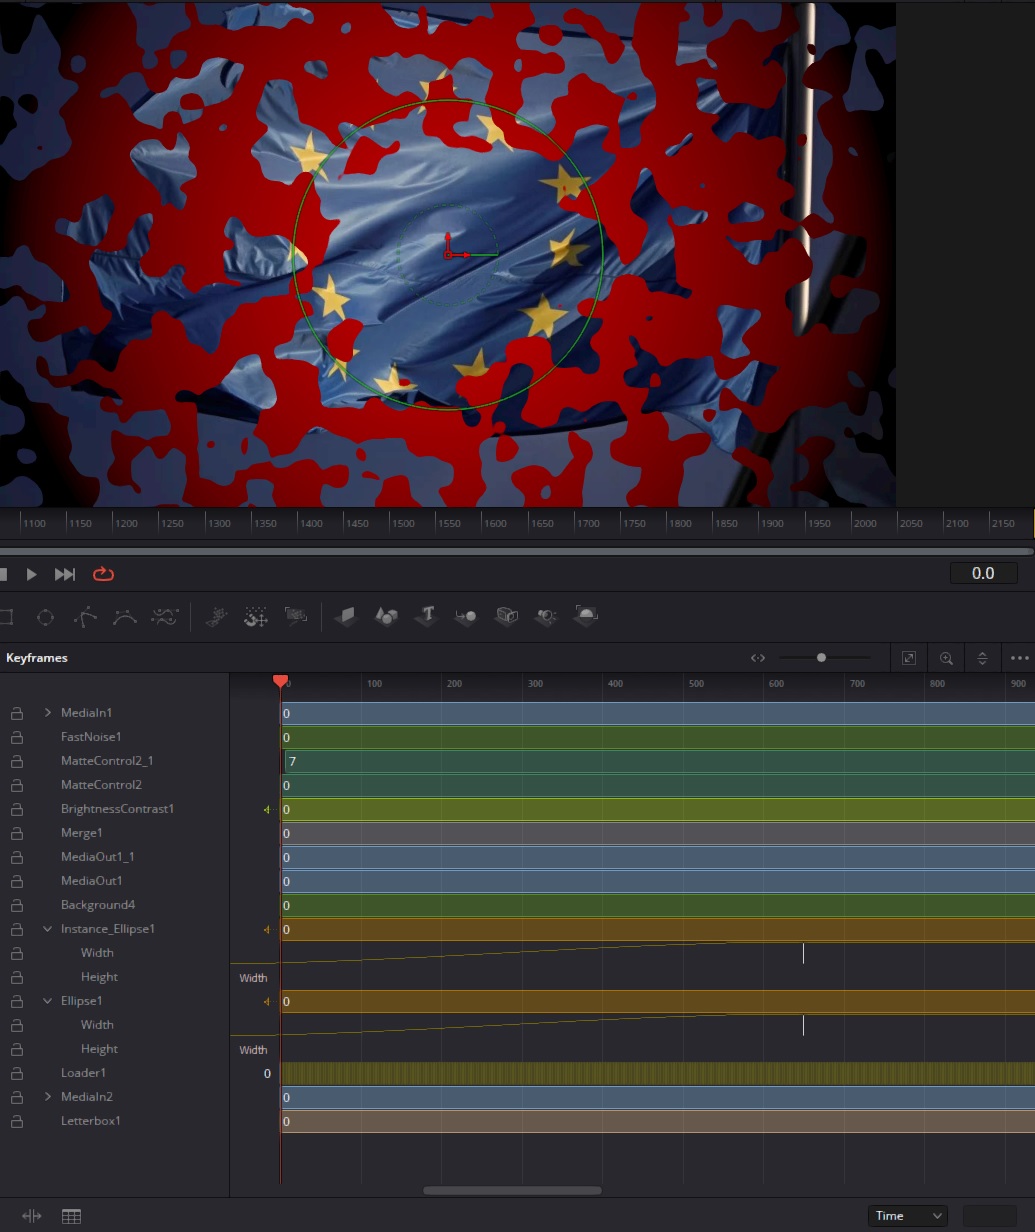Click the red playhead marker in Keyframes ruler

[280, 681]
